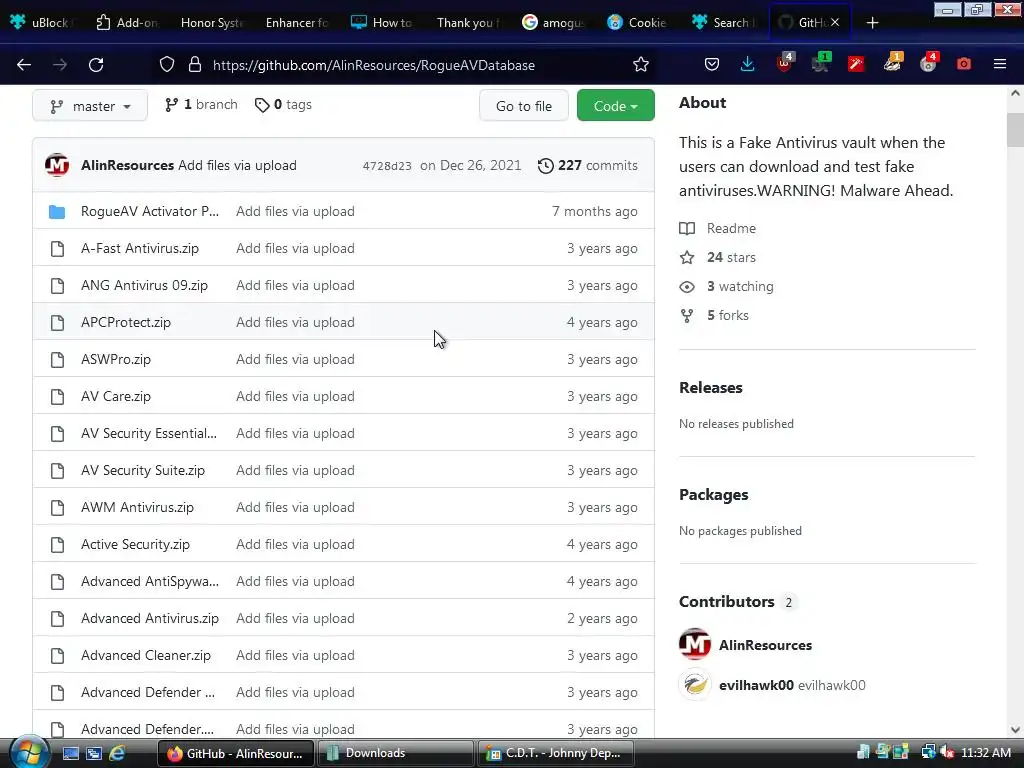1024x768 pixels.
Task: Reload the GitHub page
Action: pos(96,65)
